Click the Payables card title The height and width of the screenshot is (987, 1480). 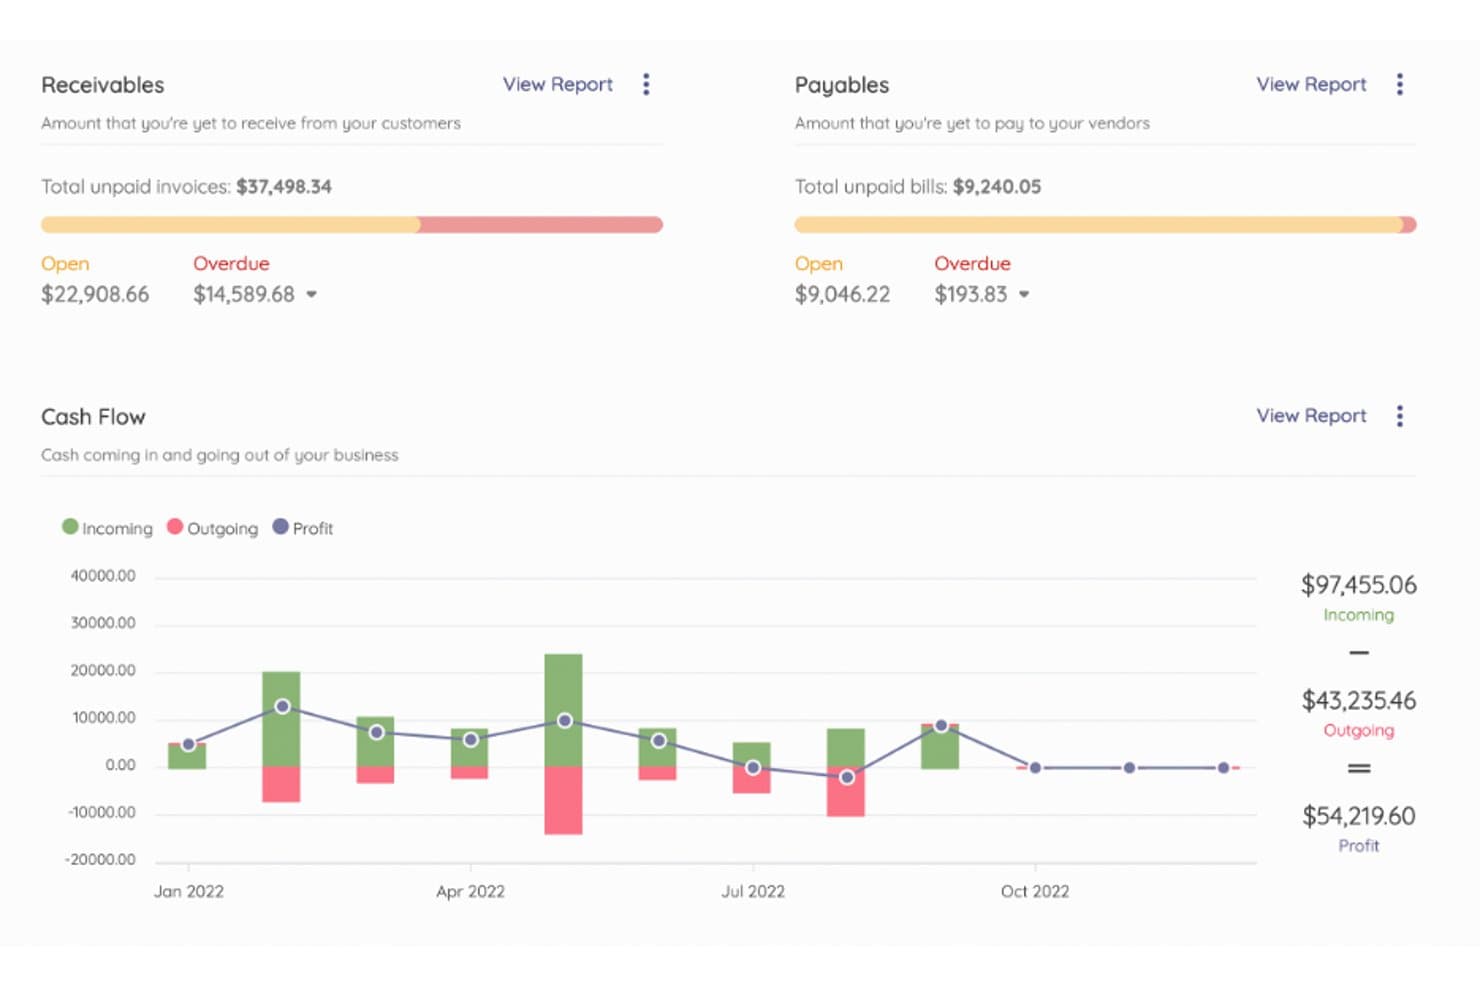[842, 85]
